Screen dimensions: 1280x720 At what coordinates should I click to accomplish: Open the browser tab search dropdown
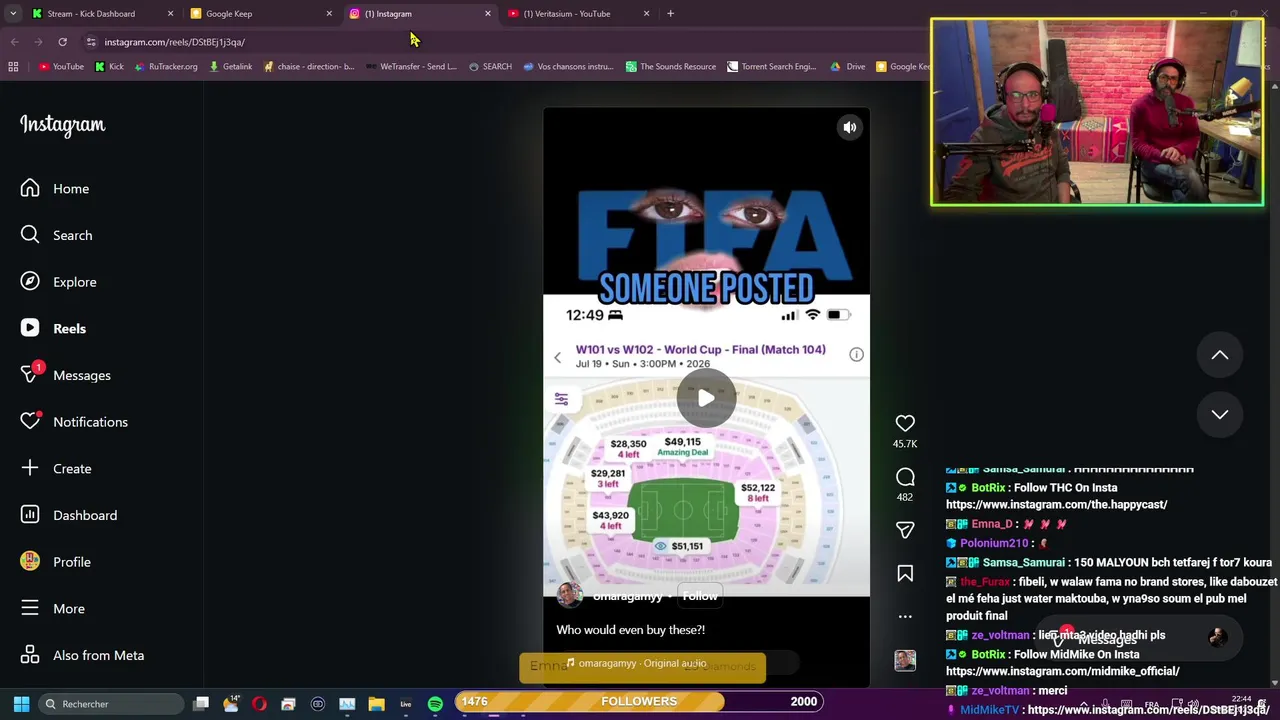click(x=13, y=14)
